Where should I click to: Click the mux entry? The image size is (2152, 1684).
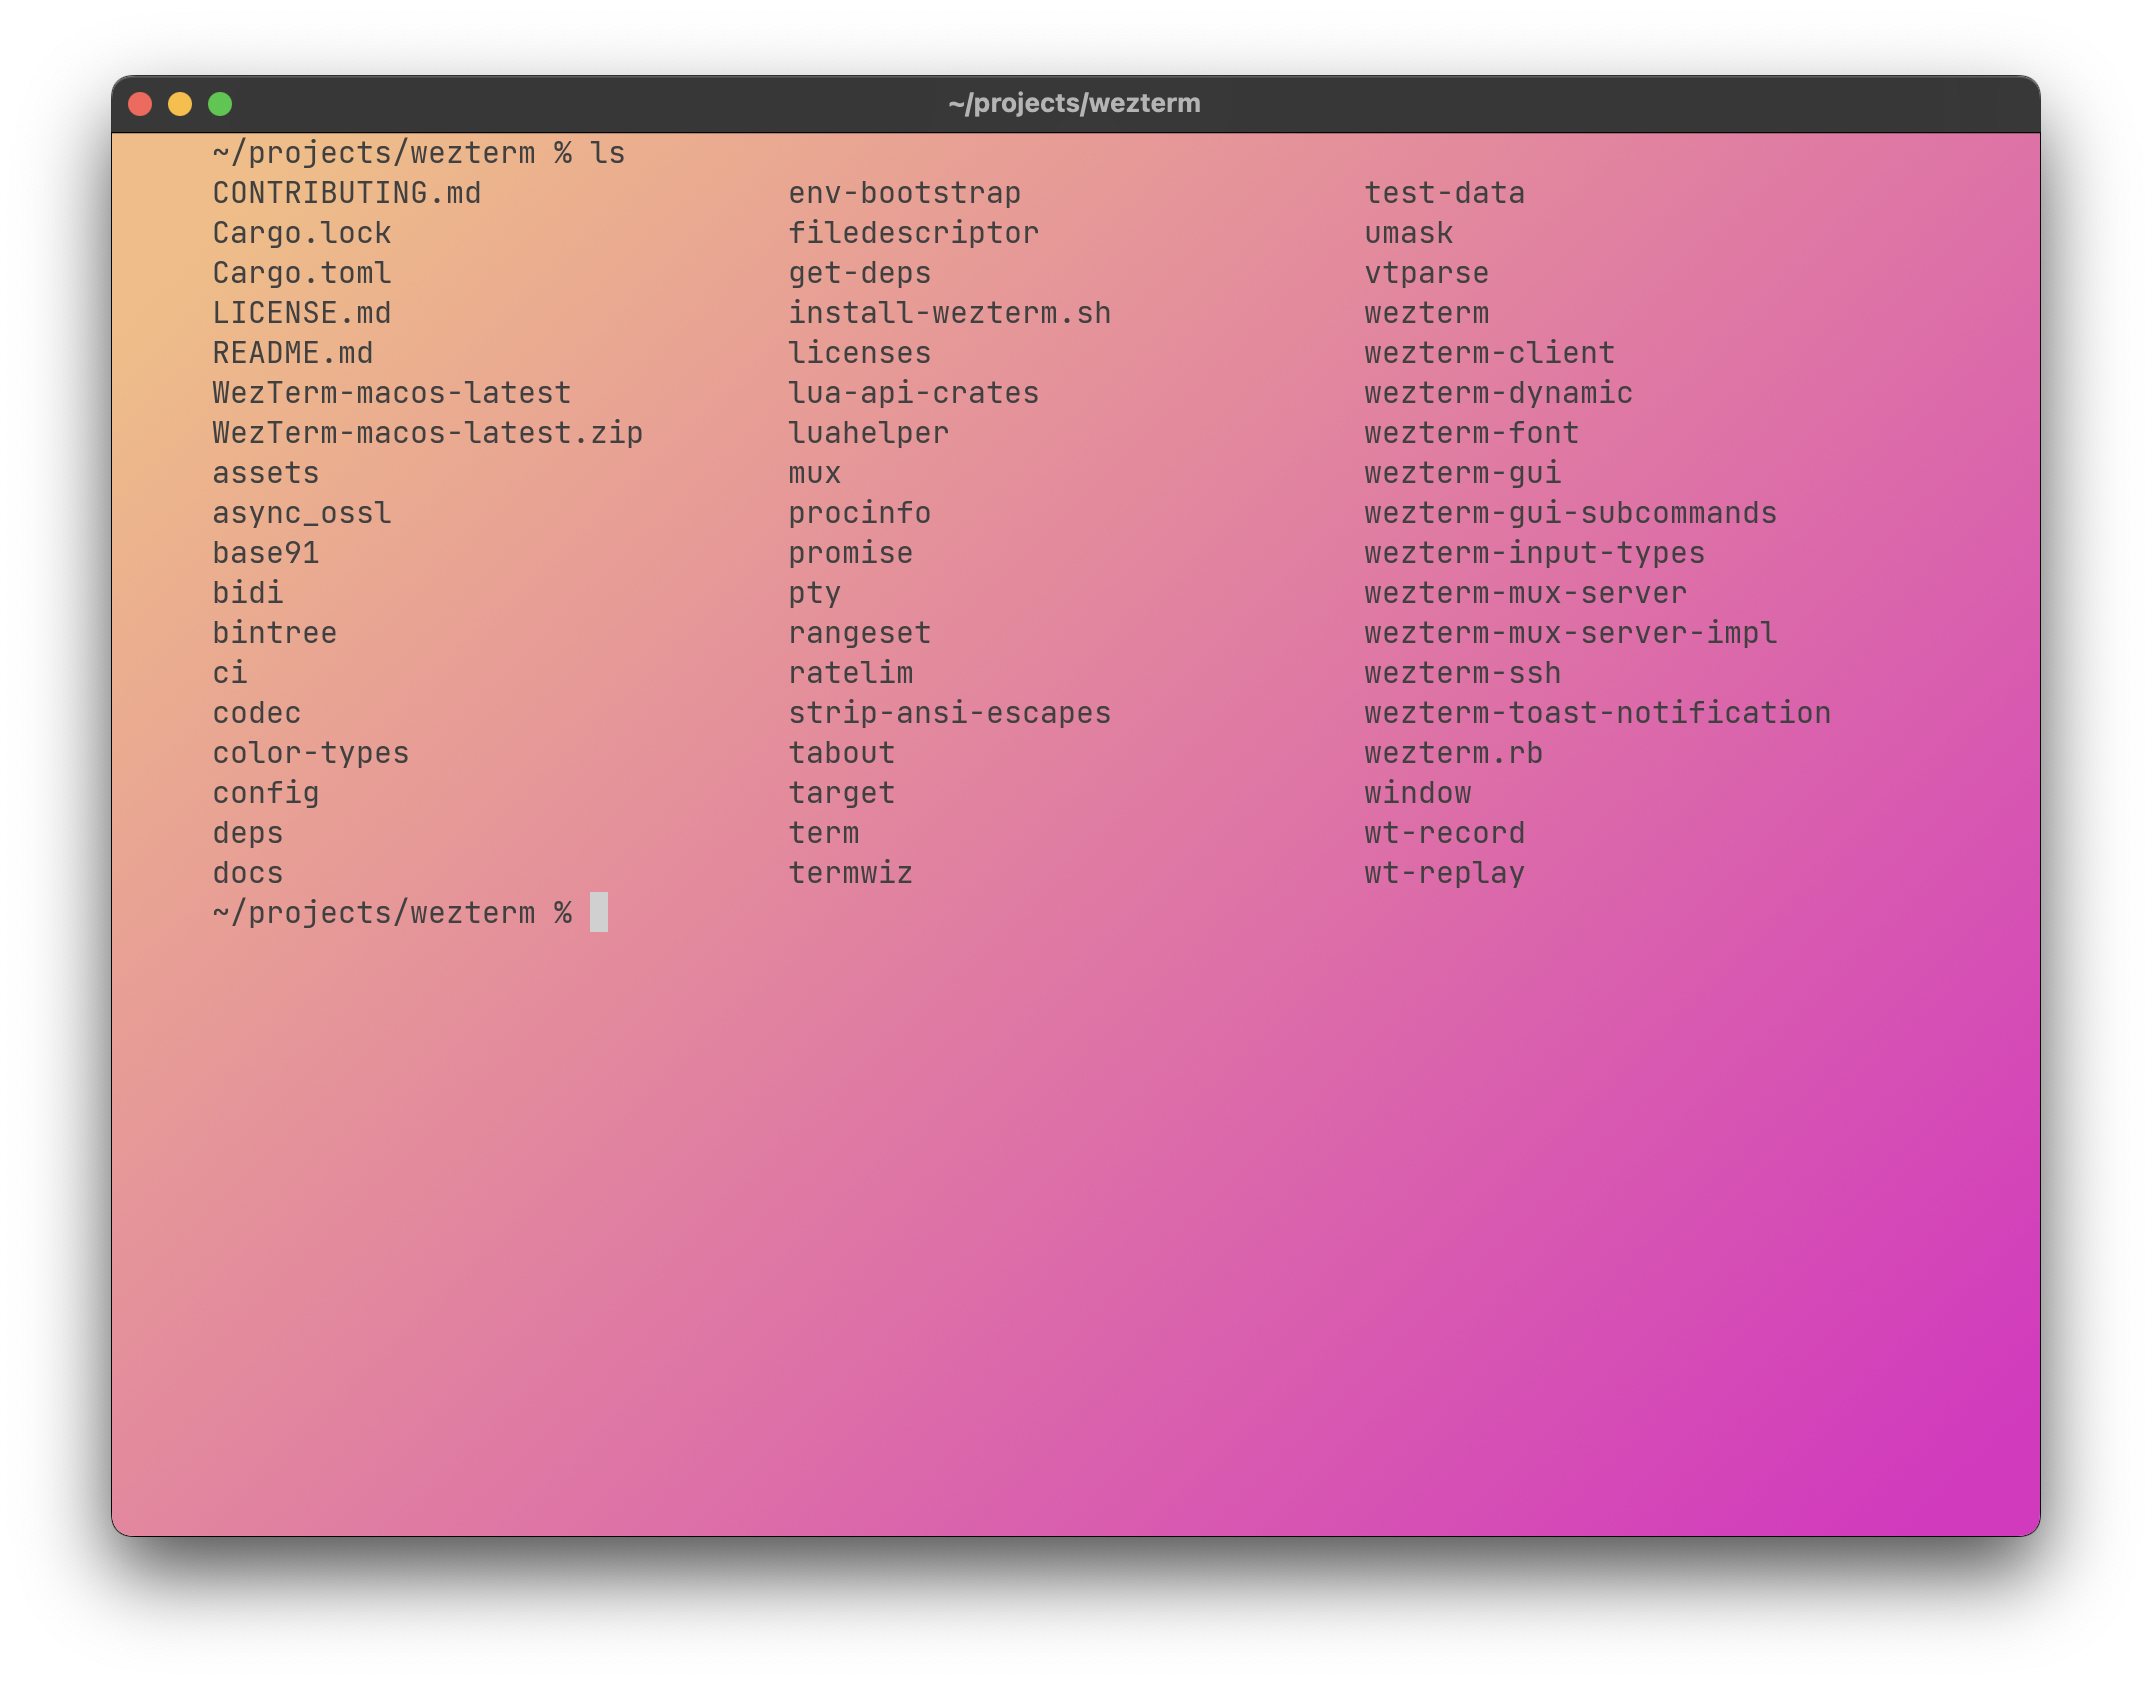tap(815, 473)
